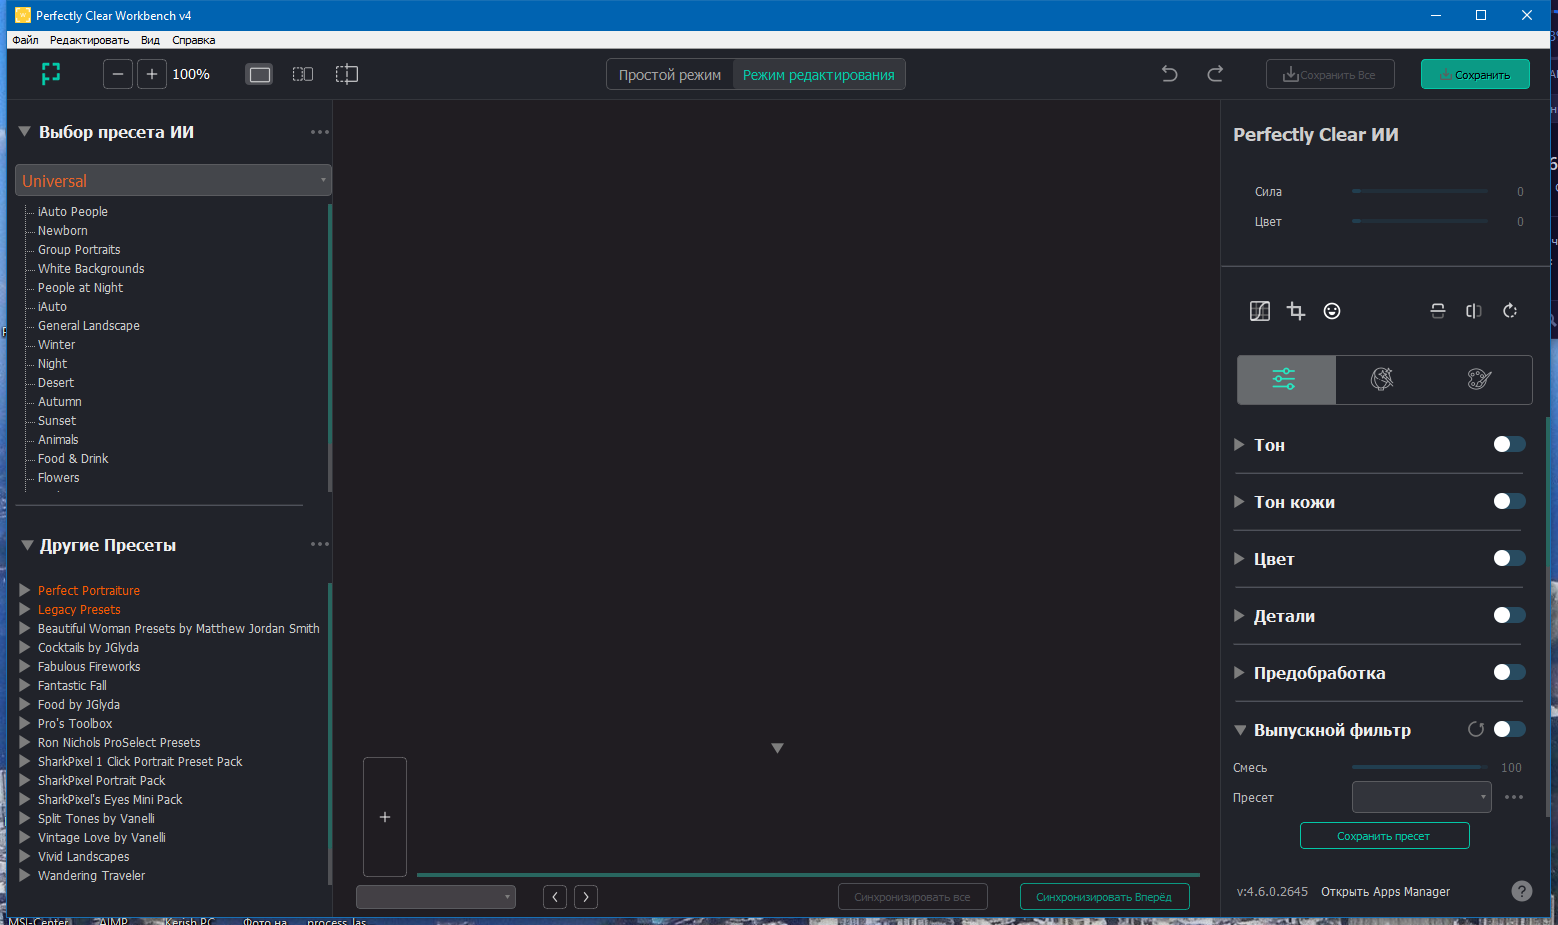
Task: Open the Вид menu
Action: 150,40
